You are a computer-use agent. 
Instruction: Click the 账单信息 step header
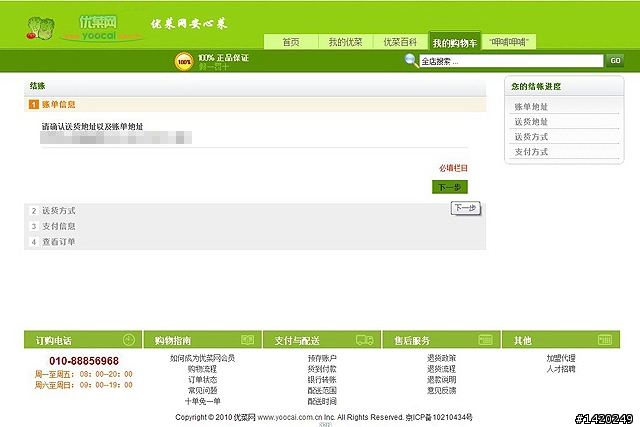[255, 105]
